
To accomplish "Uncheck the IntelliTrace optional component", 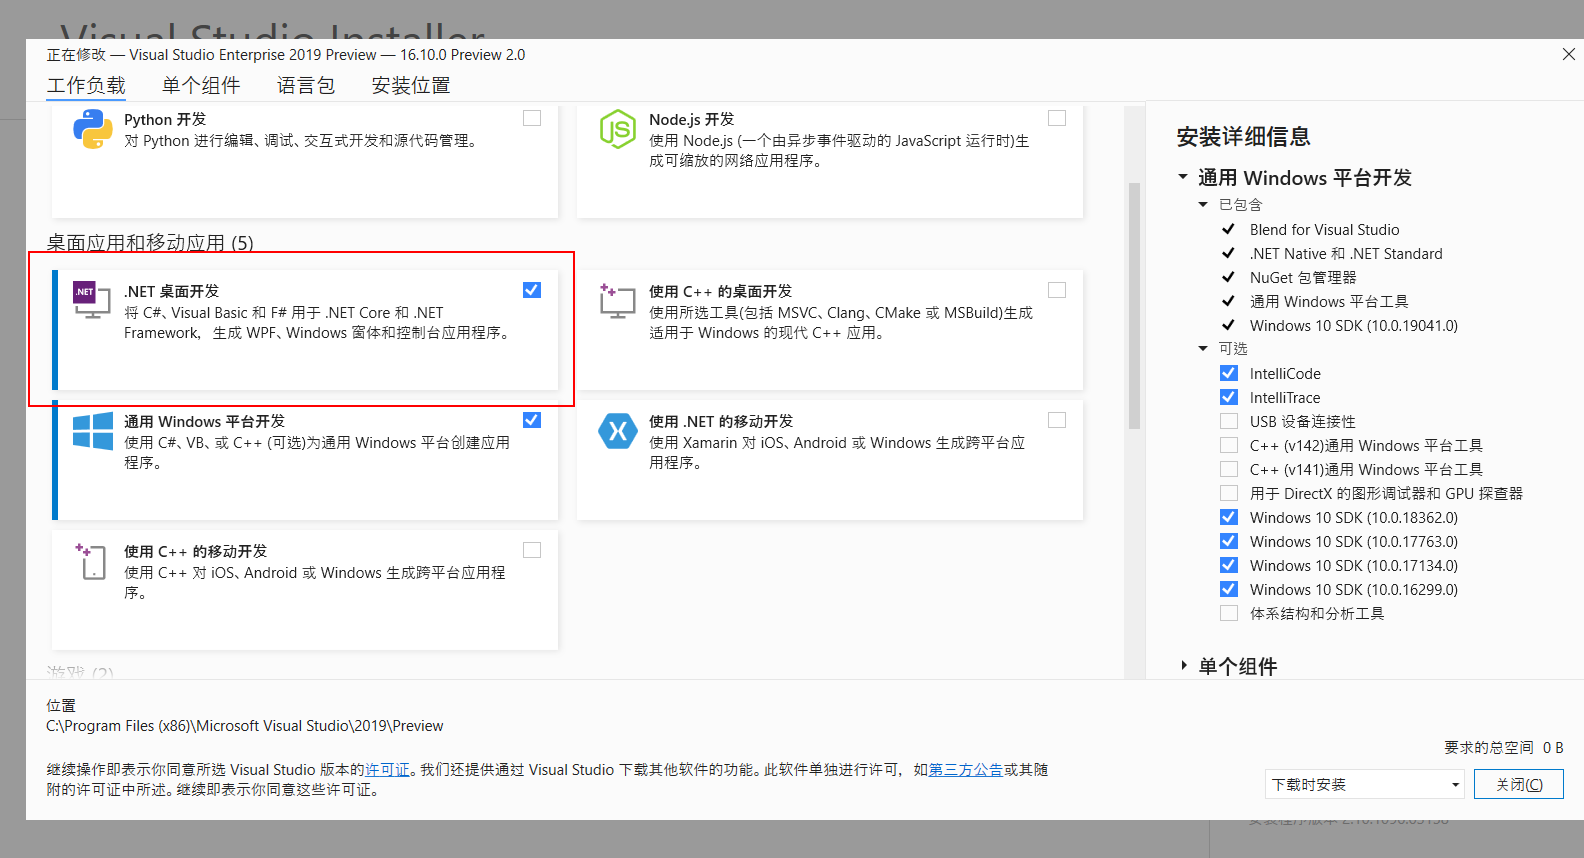I will coord(1229,397).
